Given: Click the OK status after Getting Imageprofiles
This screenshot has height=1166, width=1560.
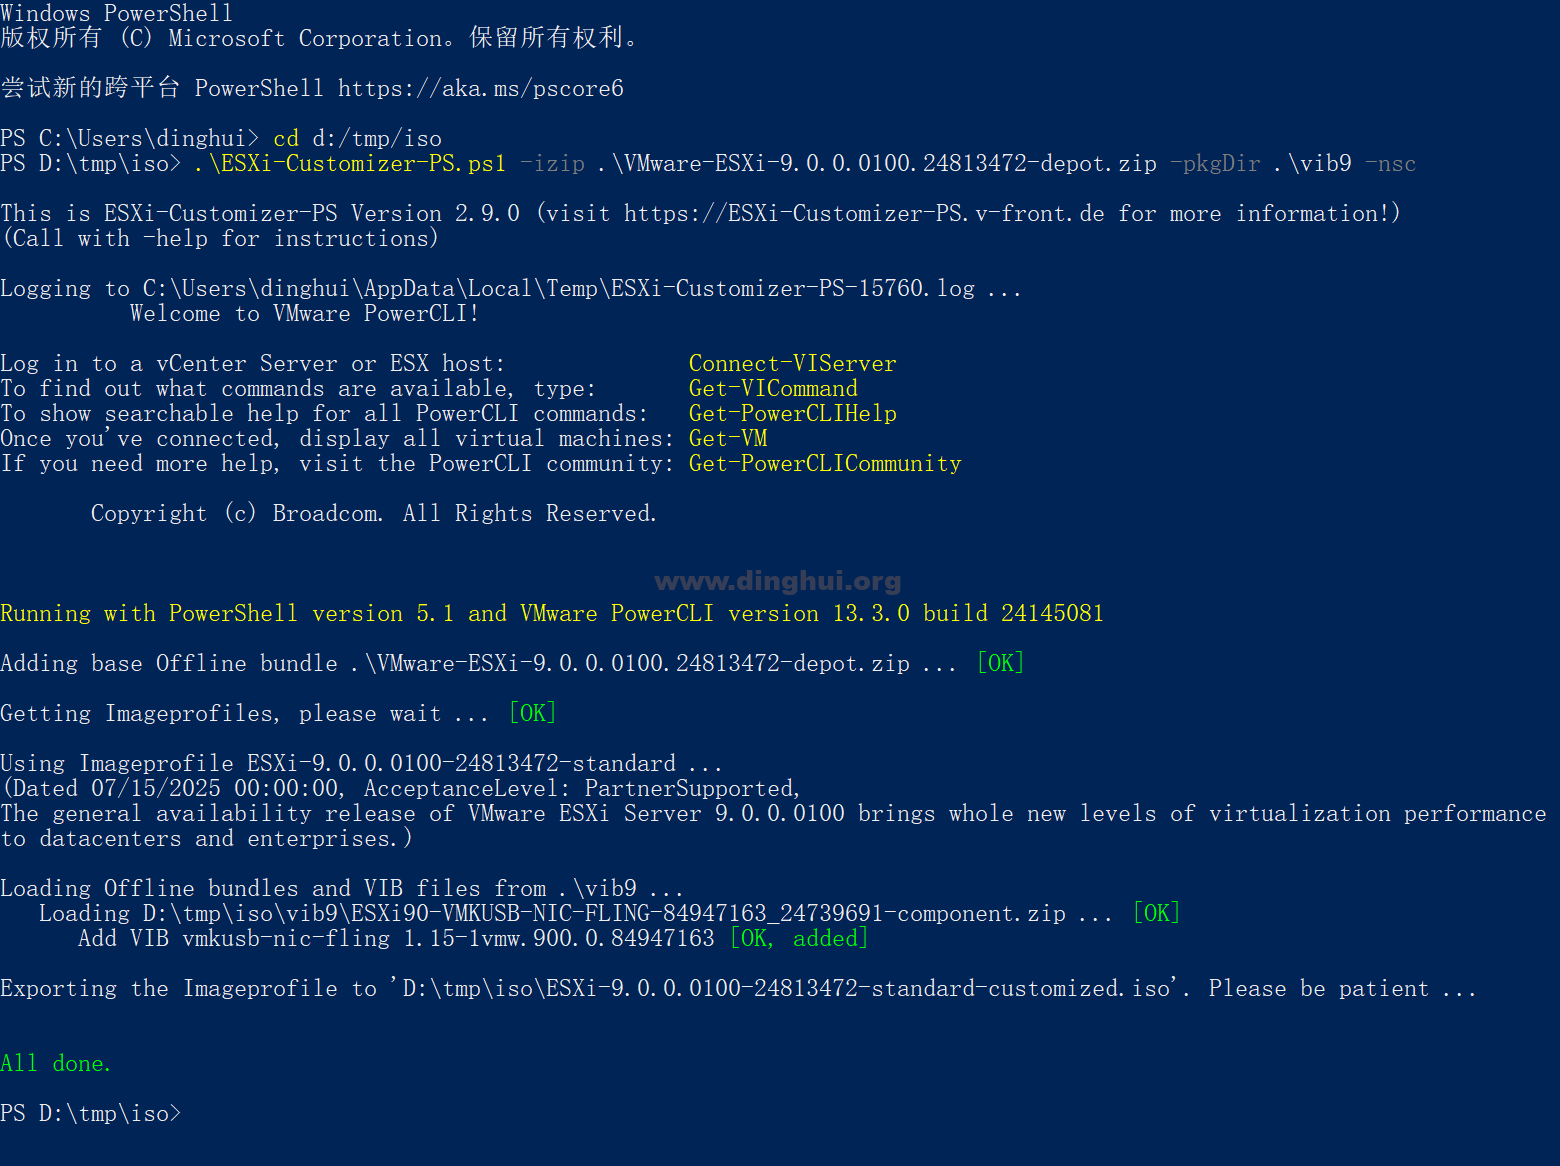Looking at the screenshot, I should pyautogui.click(x=532, y=713).
